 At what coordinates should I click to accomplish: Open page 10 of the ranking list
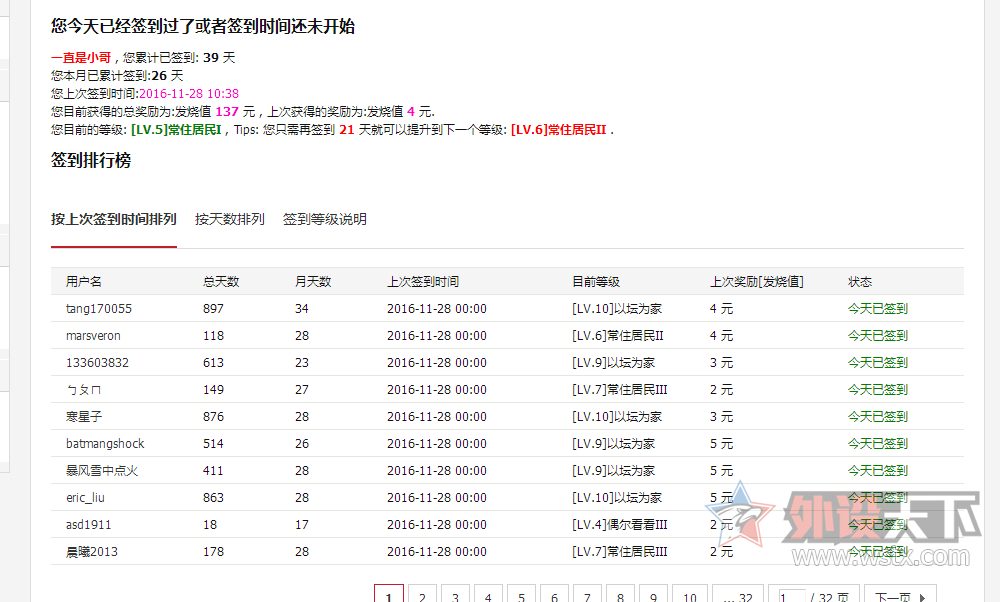[689, 597]
